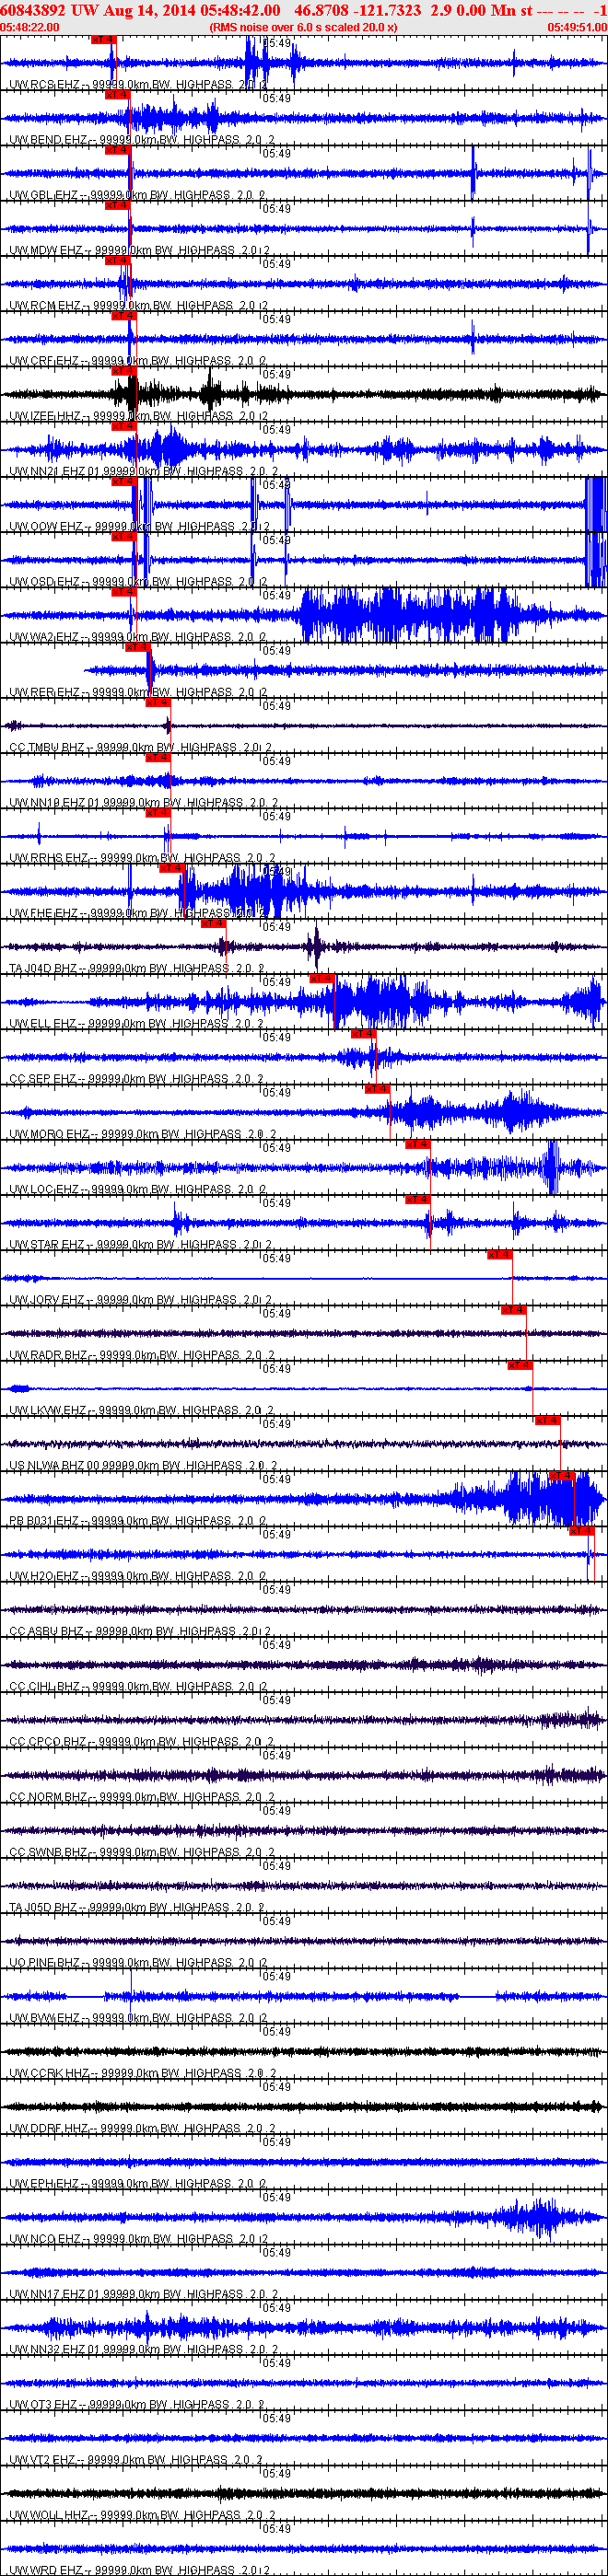Click the 05:49:51.00 end time label
The width and height of the screenshot is (608, 2576).
pos(577,27)
